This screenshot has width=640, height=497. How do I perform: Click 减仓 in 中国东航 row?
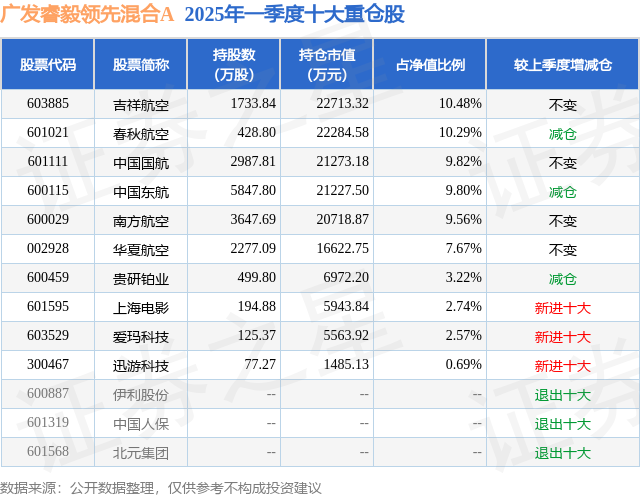563,192
